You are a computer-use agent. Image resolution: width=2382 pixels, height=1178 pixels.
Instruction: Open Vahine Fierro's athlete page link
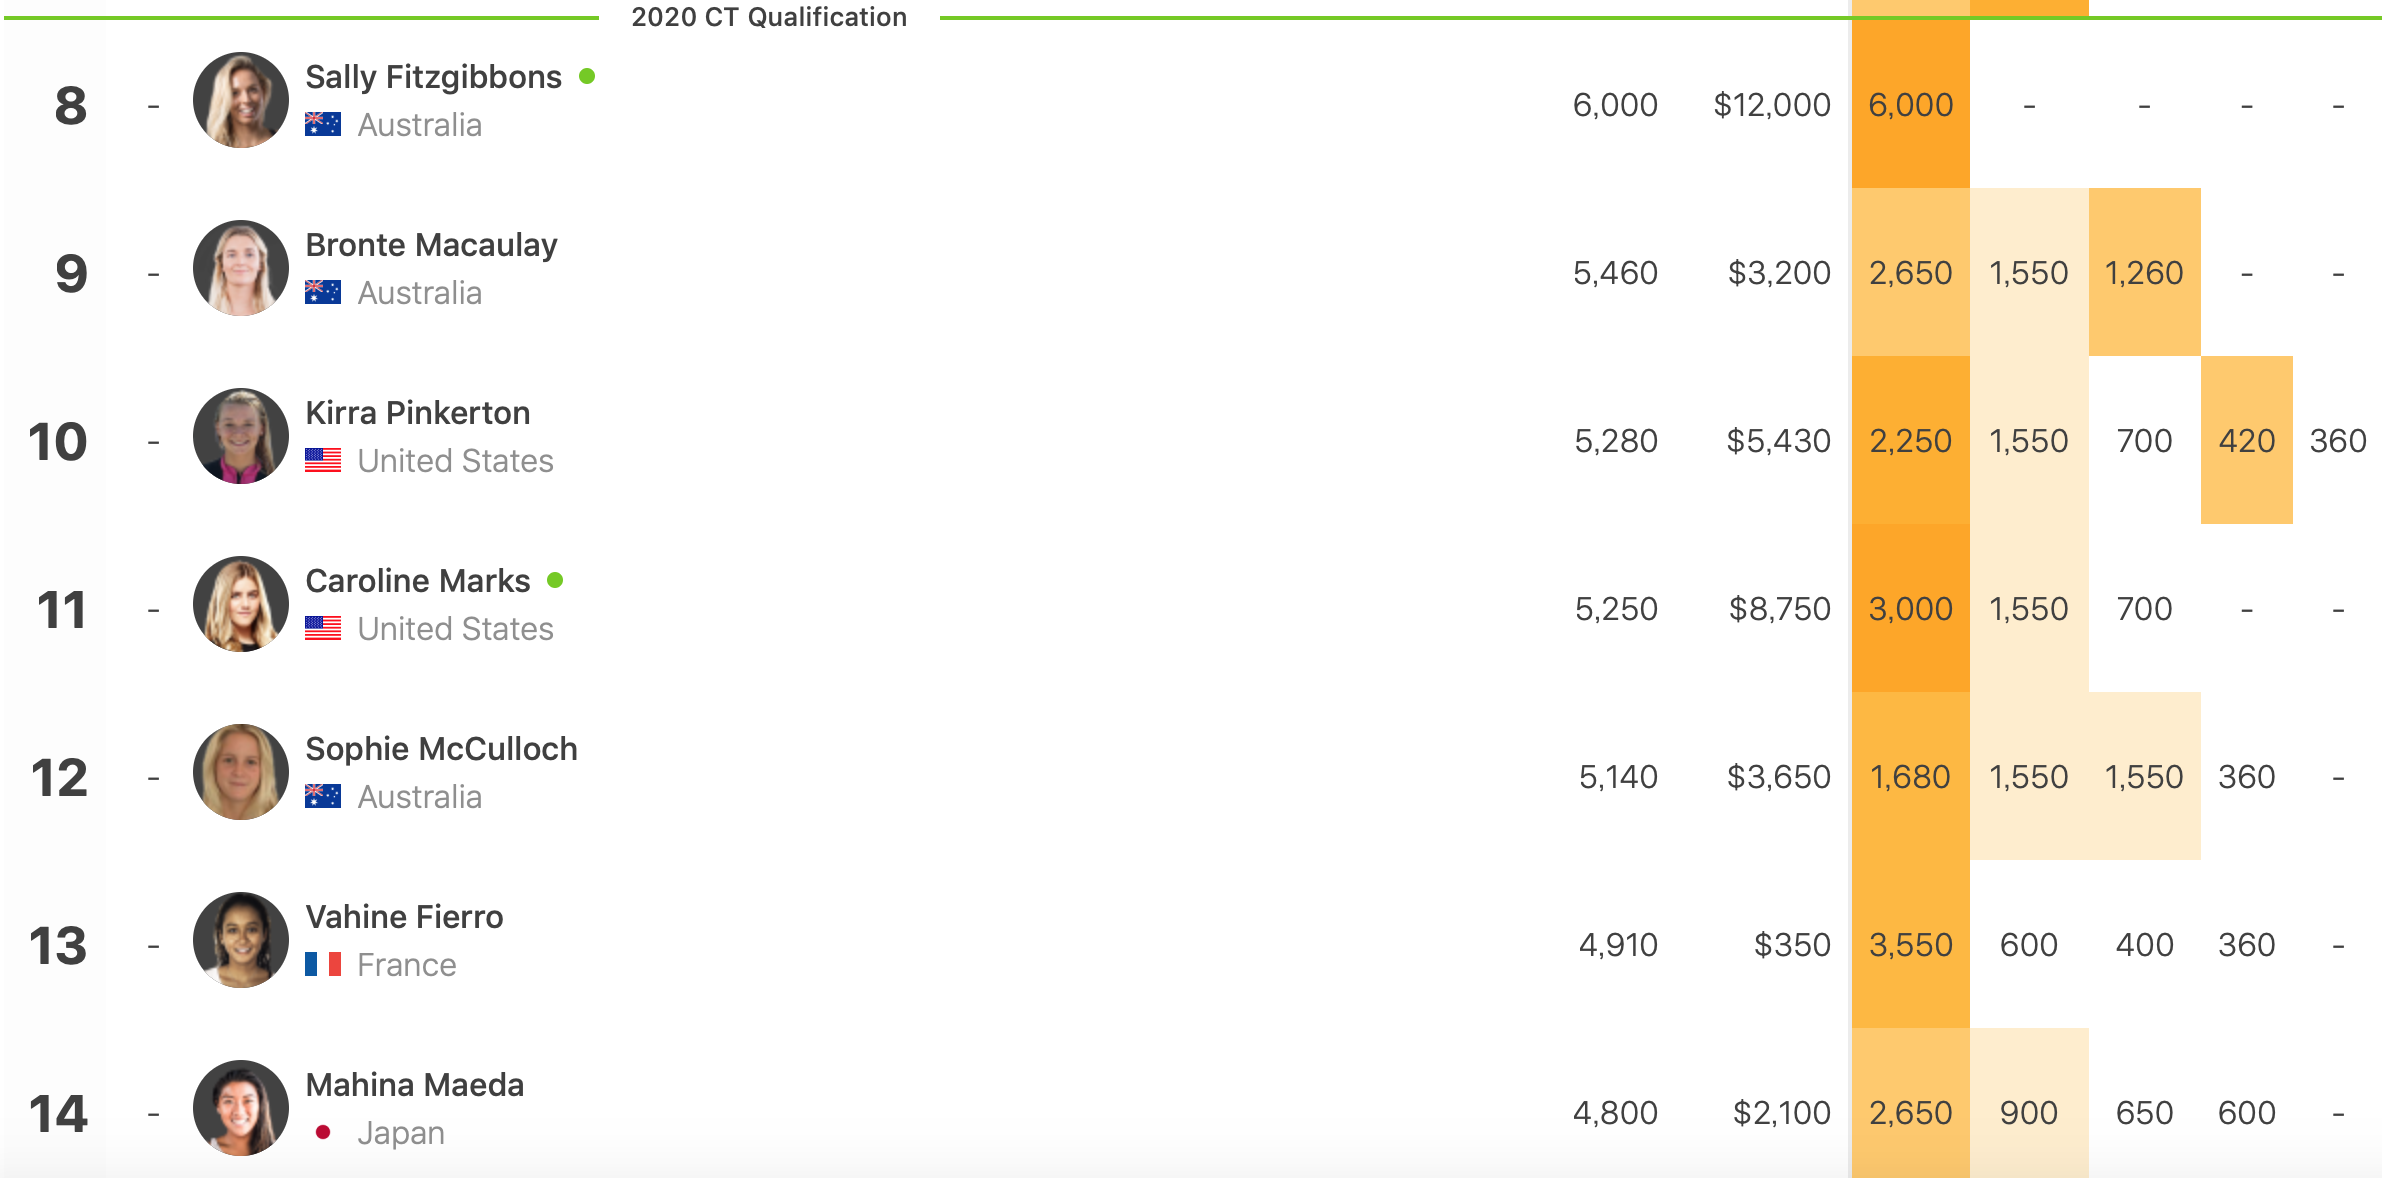click(404, 917)
